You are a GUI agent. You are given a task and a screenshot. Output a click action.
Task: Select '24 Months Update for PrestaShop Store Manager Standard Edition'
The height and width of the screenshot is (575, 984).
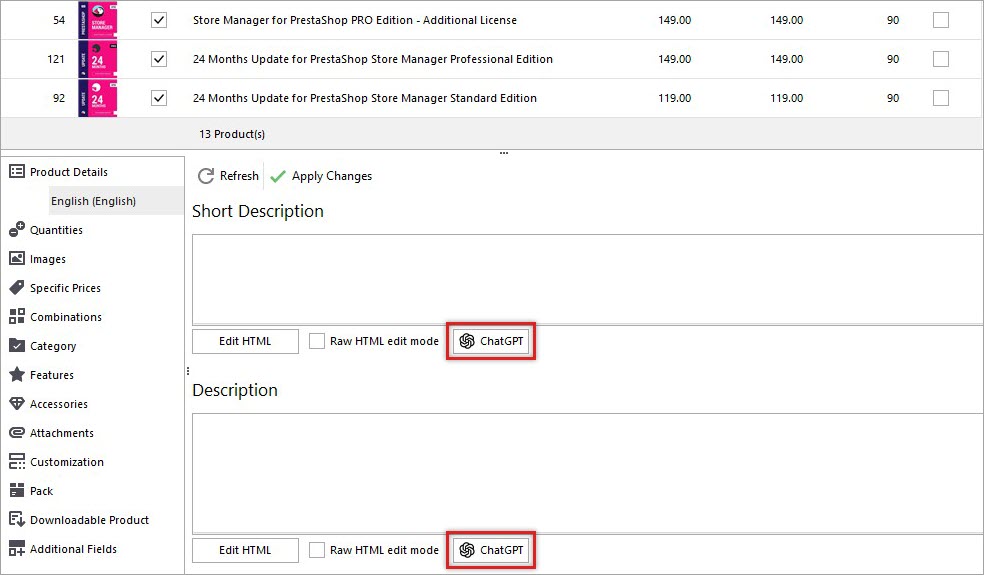click(x=365, y=98)
